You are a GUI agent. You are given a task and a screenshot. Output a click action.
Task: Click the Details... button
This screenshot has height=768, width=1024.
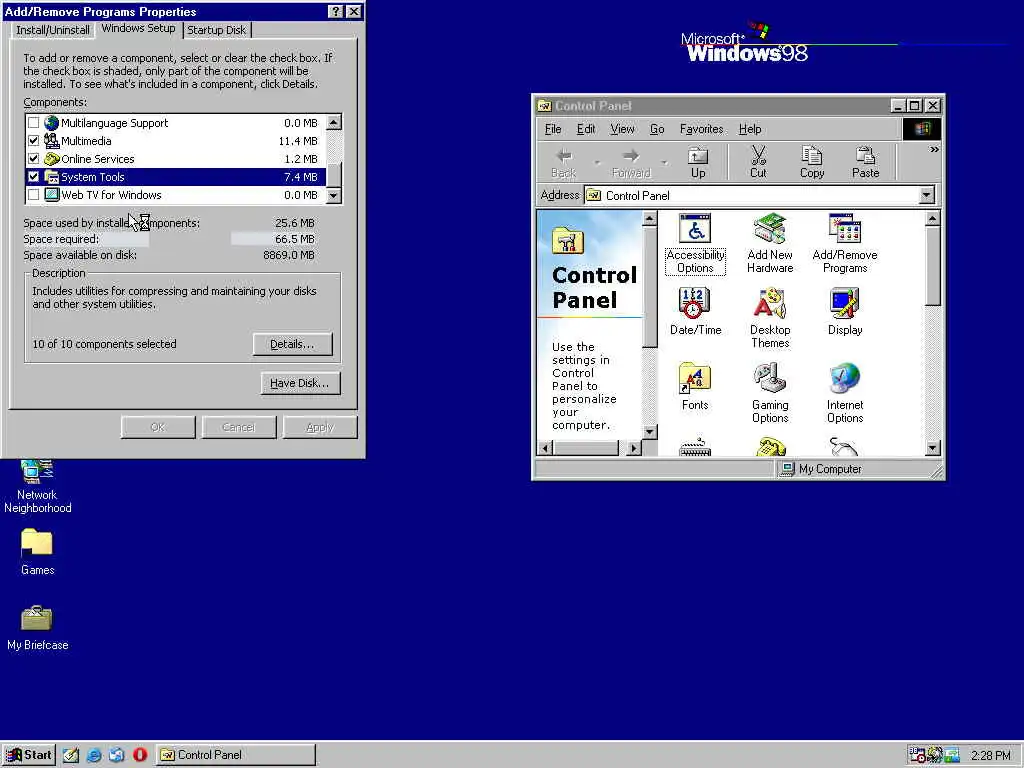point(293,344)
